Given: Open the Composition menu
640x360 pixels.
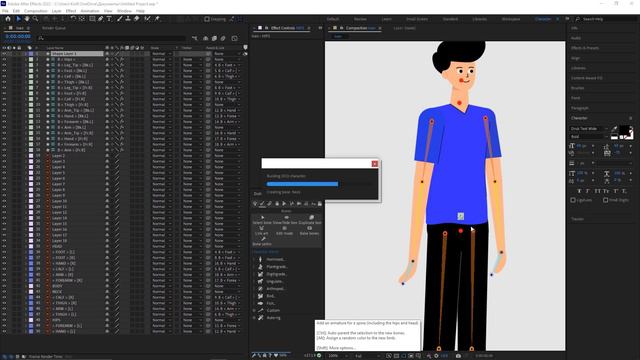Looking at the screenshot, I should tap(36, 11).
